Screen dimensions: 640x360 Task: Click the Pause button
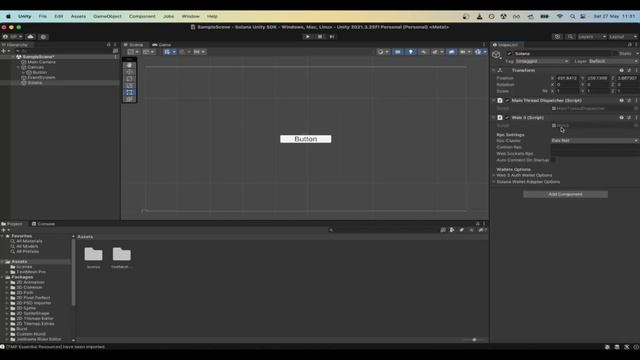pos(320,37)
